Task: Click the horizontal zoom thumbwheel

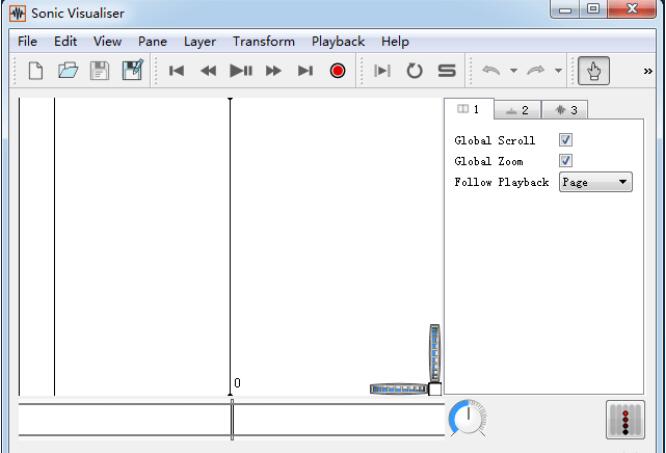Action: [x=398, y=389]
